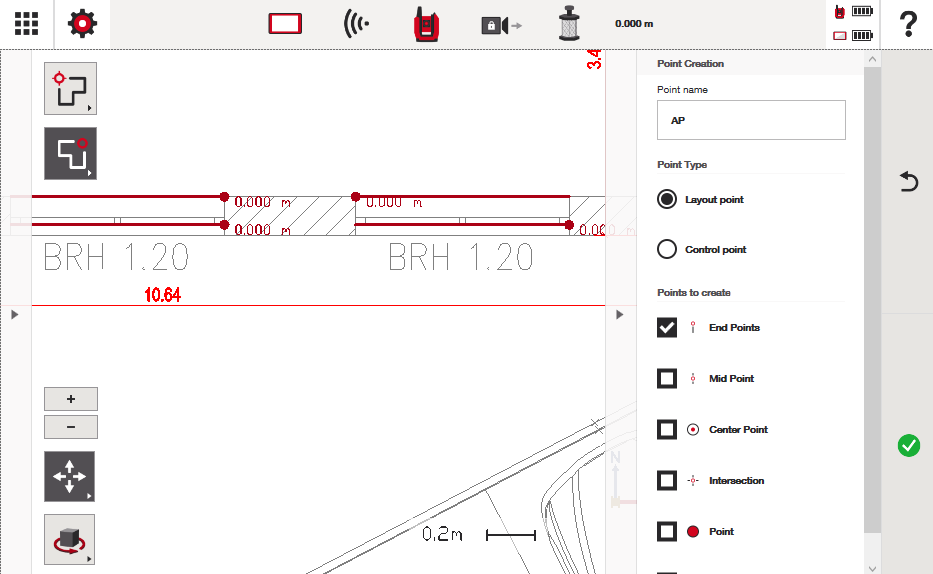
Task: Click the red rectangle controller icon
Action: tap(285, 24)
